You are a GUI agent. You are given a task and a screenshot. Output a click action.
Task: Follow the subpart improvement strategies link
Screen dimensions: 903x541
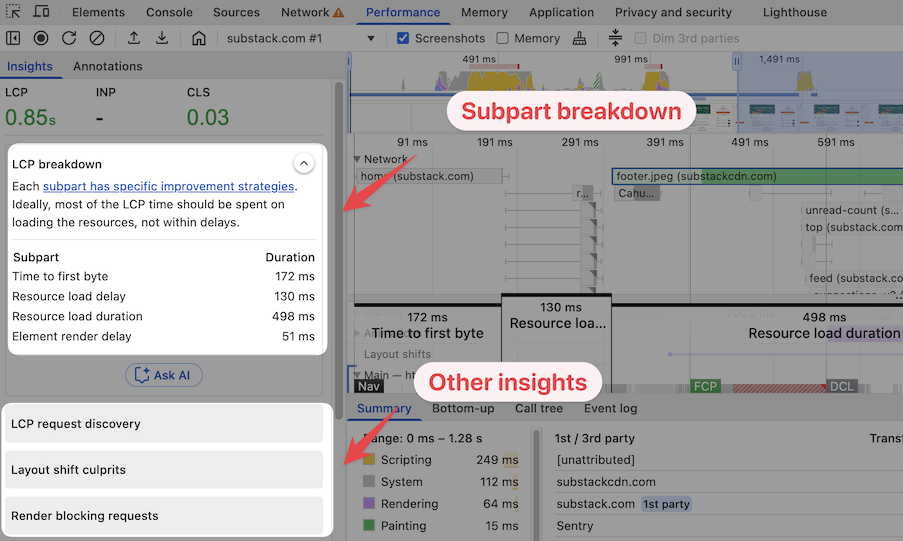(168, 186)
